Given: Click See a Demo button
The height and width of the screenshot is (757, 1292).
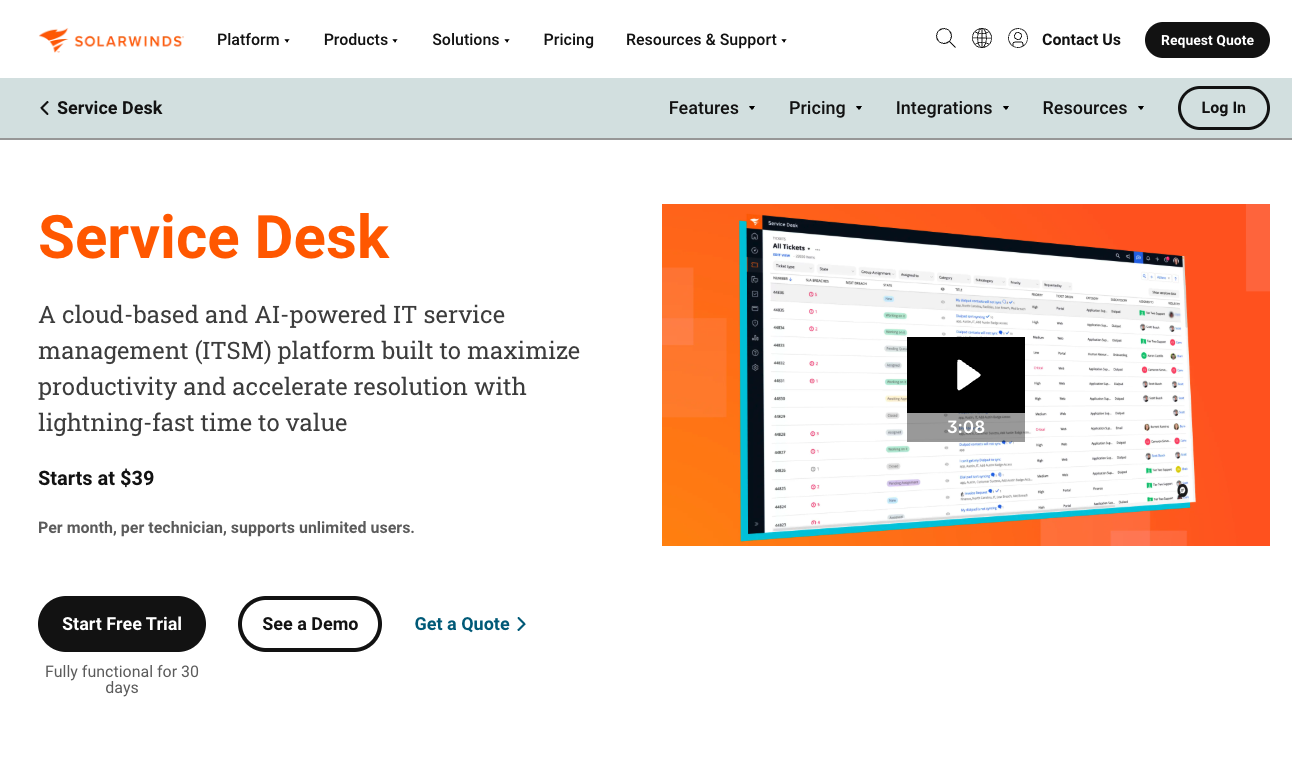Looking at the screenshot, I should [310, 624].
